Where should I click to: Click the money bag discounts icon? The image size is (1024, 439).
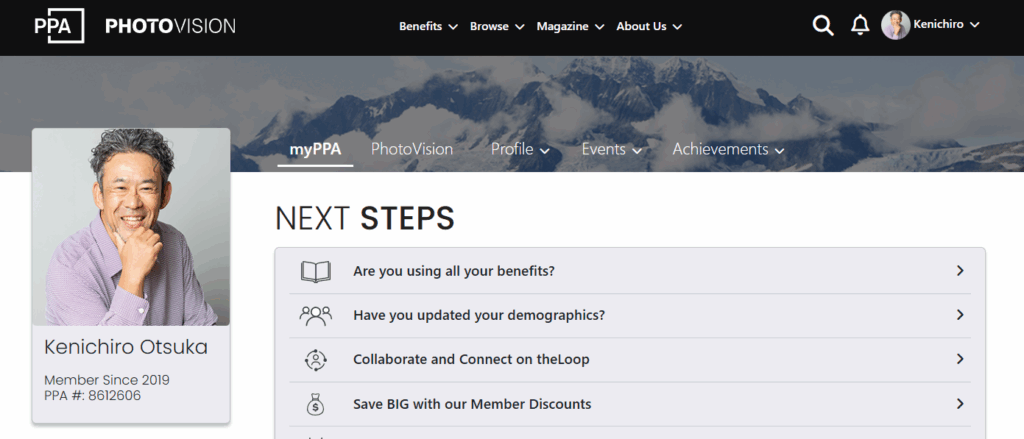pyautogui.click(x=315, y=404)
